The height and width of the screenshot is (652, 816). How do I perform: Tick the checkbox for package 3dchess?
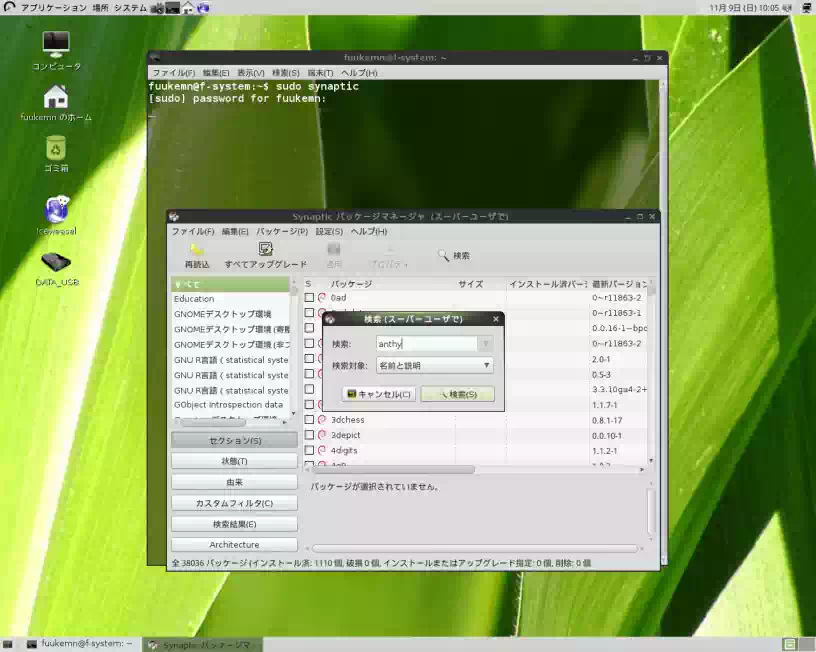click(x=309, y=419)
